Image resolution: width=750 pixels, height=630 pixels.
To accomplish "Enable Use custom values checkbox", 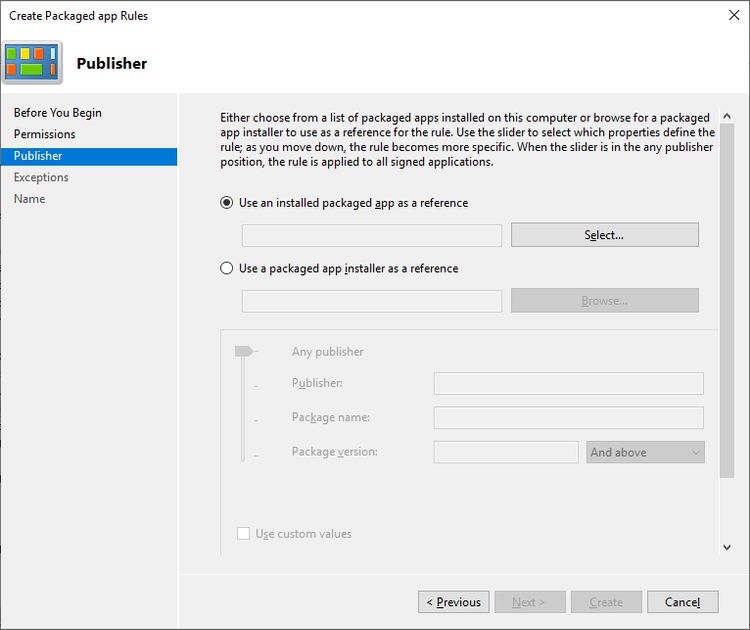I will click(x=243, y=533).
